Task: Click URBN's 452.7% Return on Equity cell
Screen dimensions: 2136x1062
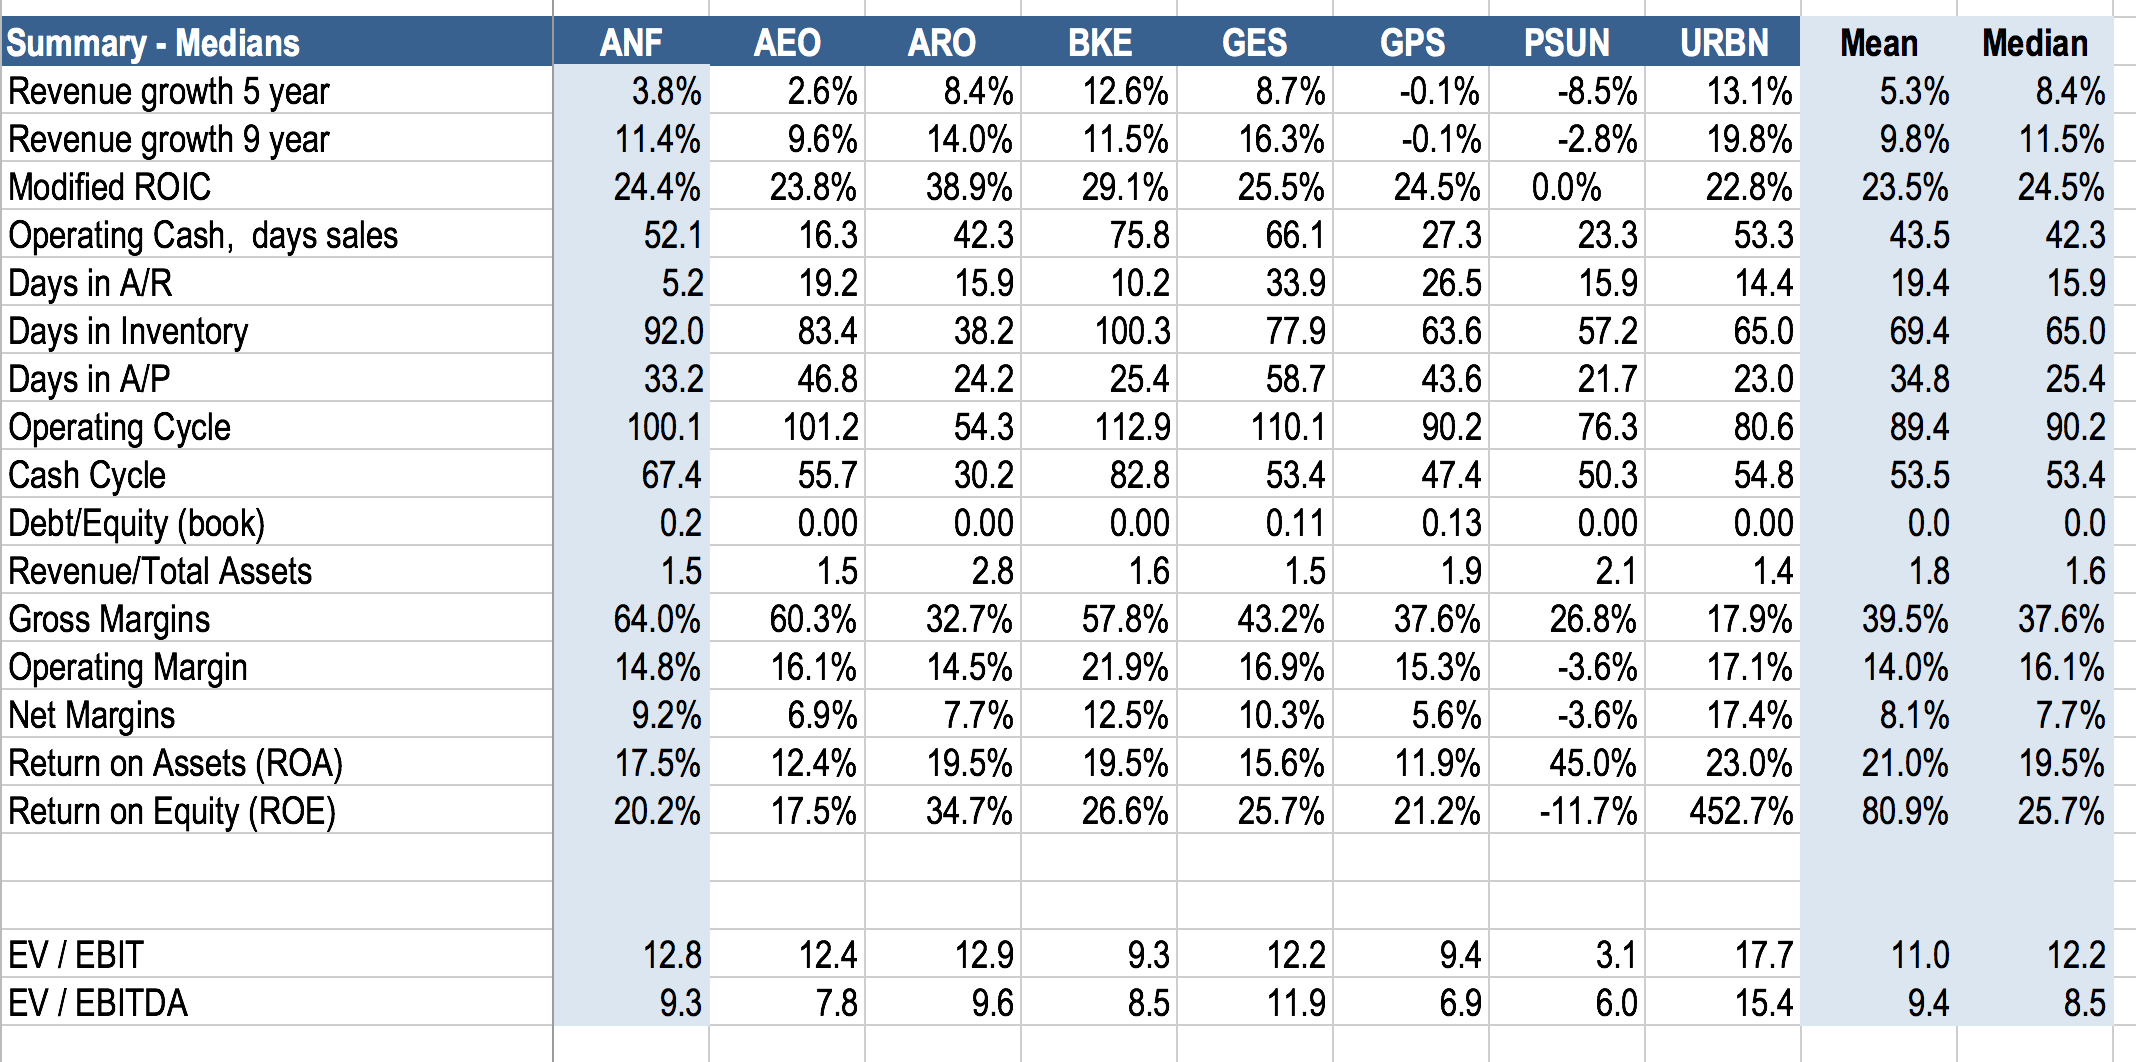Action: click(x=1741, y=811)
